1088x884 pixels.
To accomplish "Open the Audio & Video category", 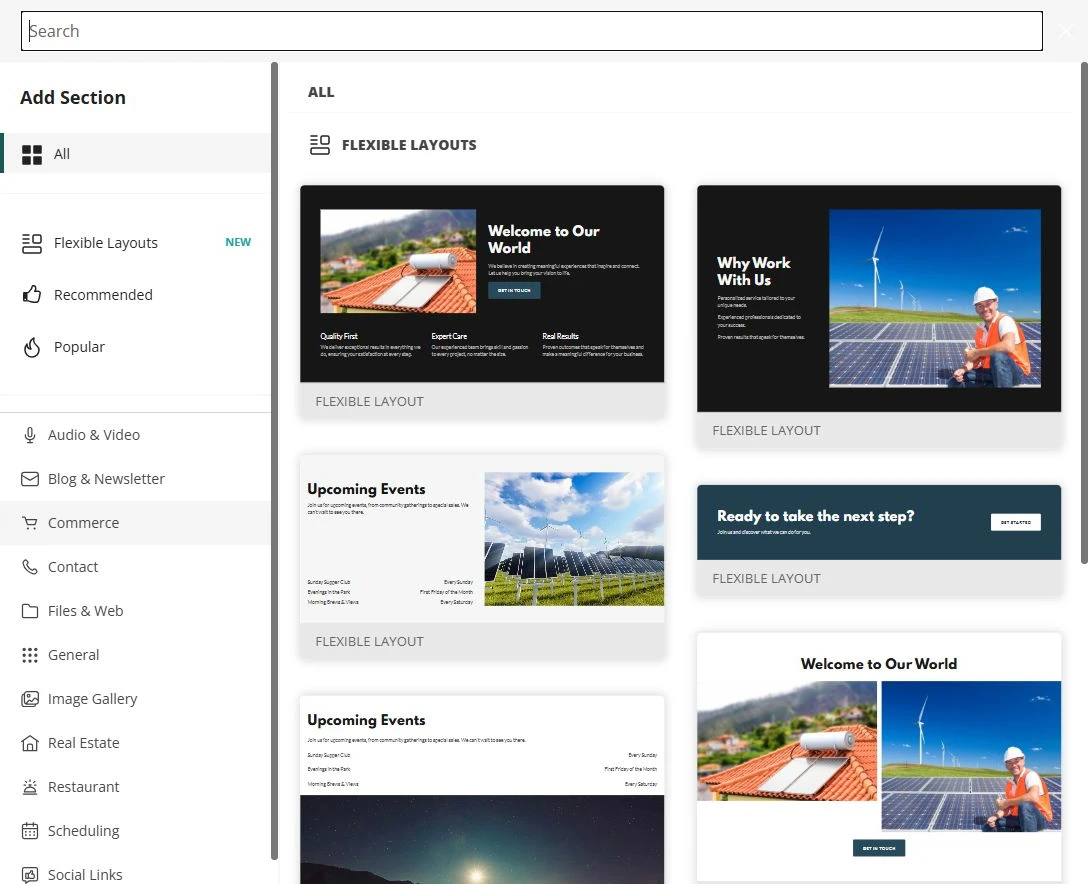I will 136,435.
